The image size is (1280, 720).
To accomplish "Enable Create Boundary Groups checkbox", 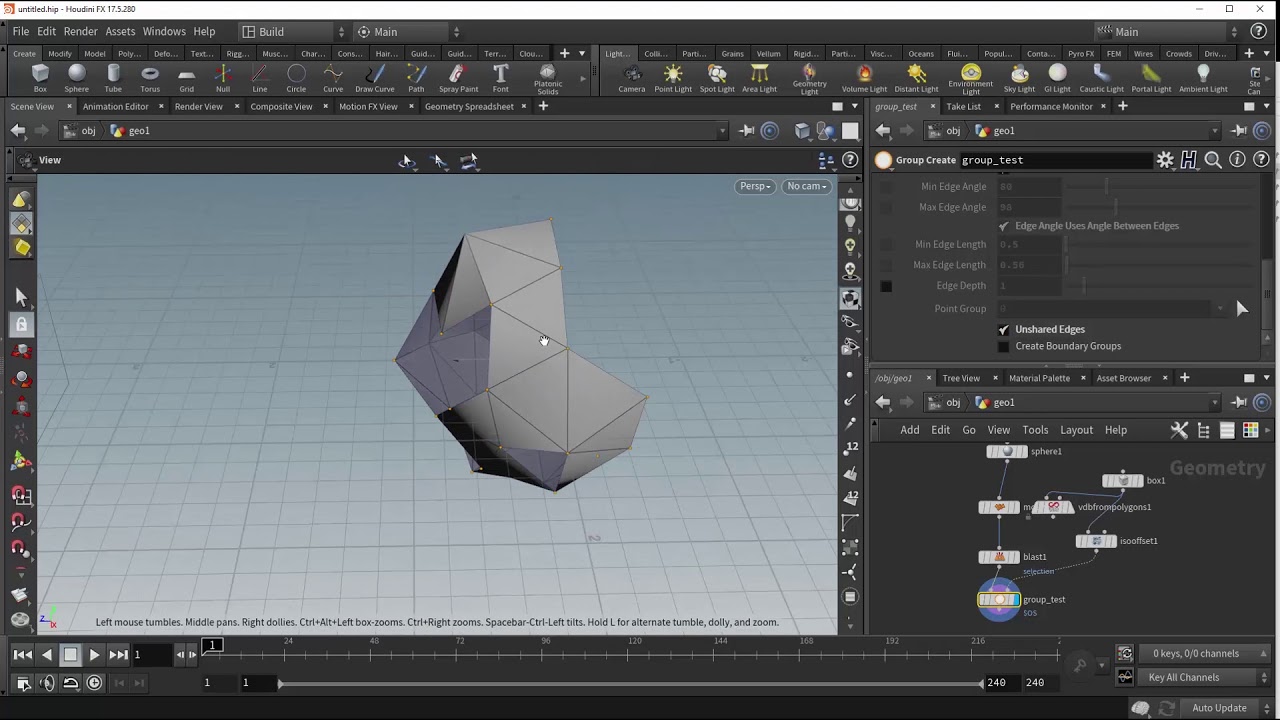I will pyautogui.click(x=1003, y=346).
